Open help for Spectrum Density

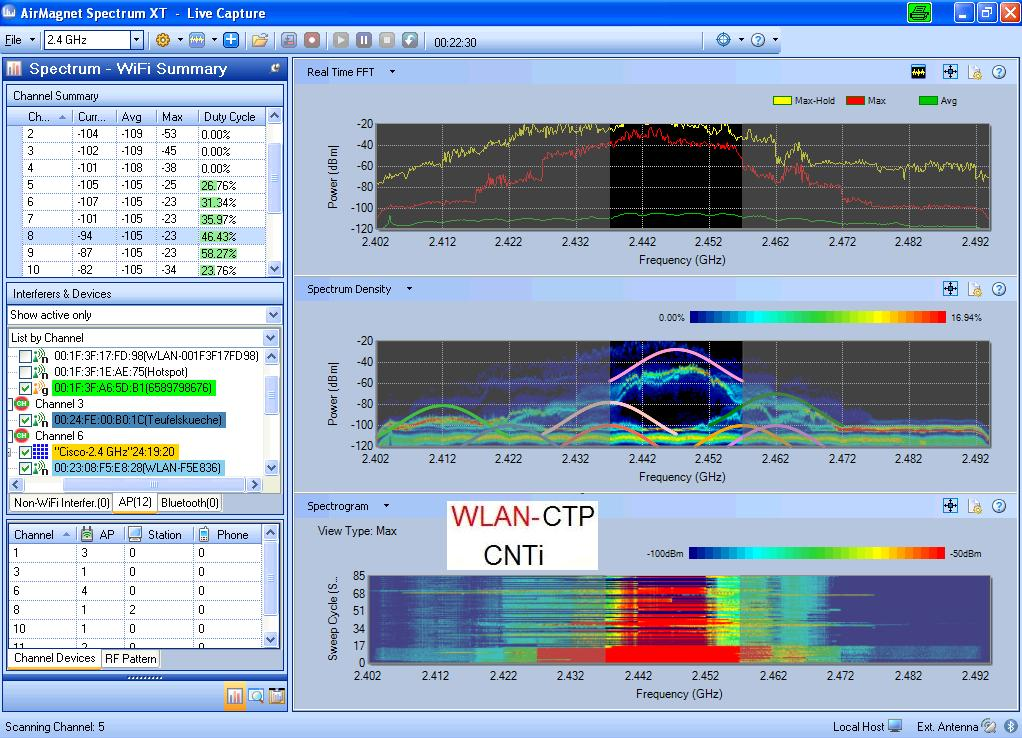999,289
